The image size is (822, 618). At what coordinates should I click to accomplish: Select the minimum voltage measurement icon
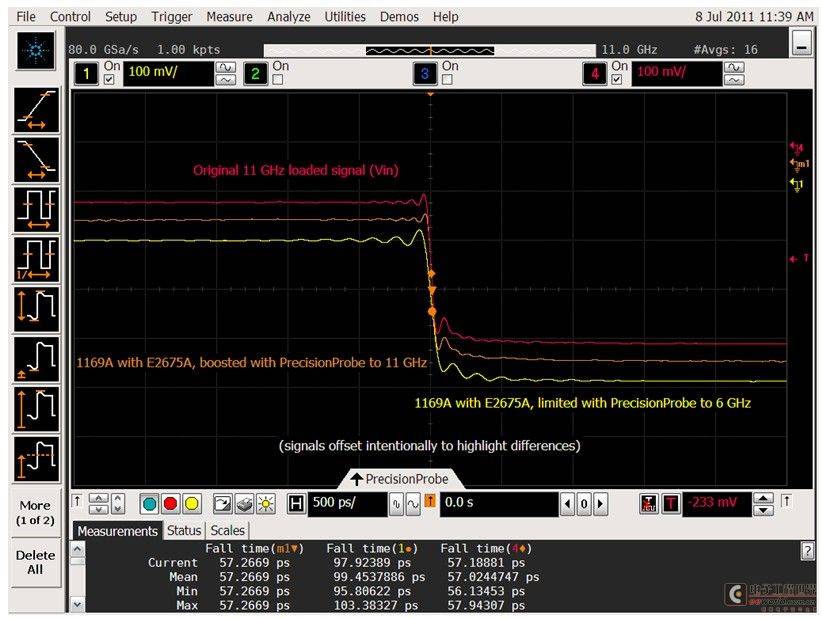tap(36, 359)
